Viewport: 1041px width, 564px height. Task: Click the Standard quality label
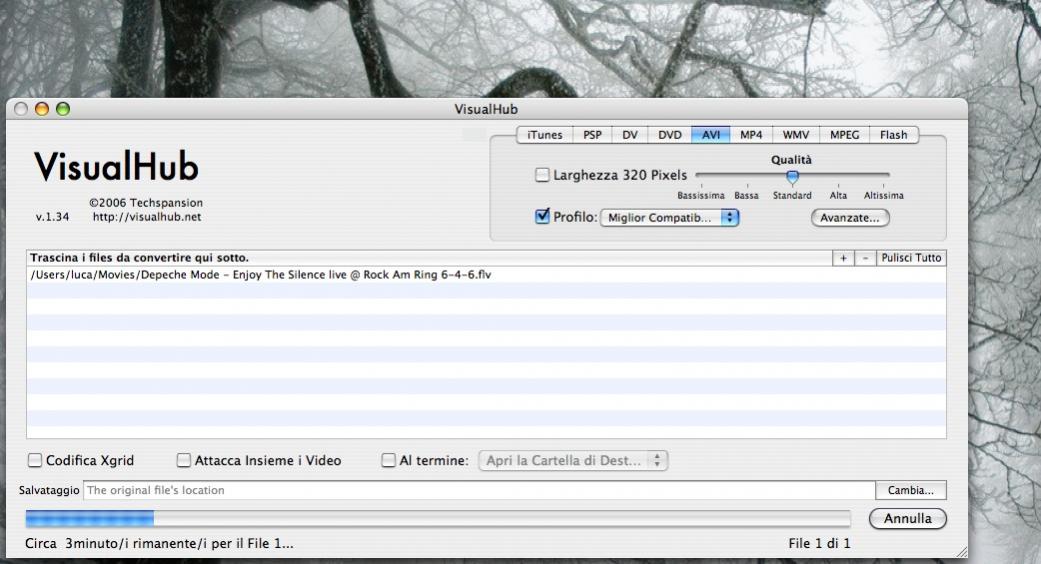coord(792,196)
